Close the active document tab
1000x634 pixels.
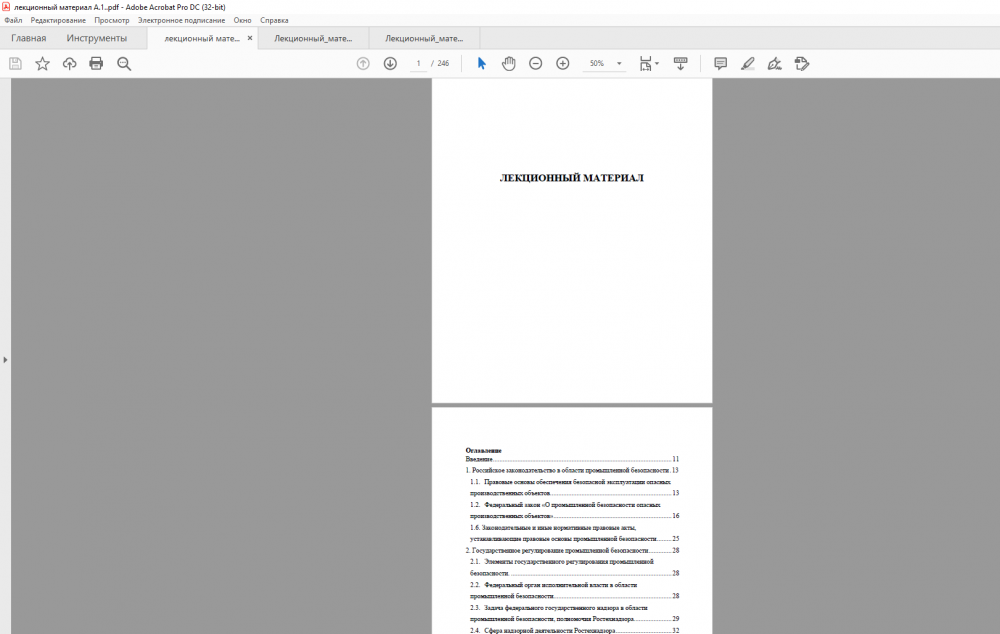[250, 38]
